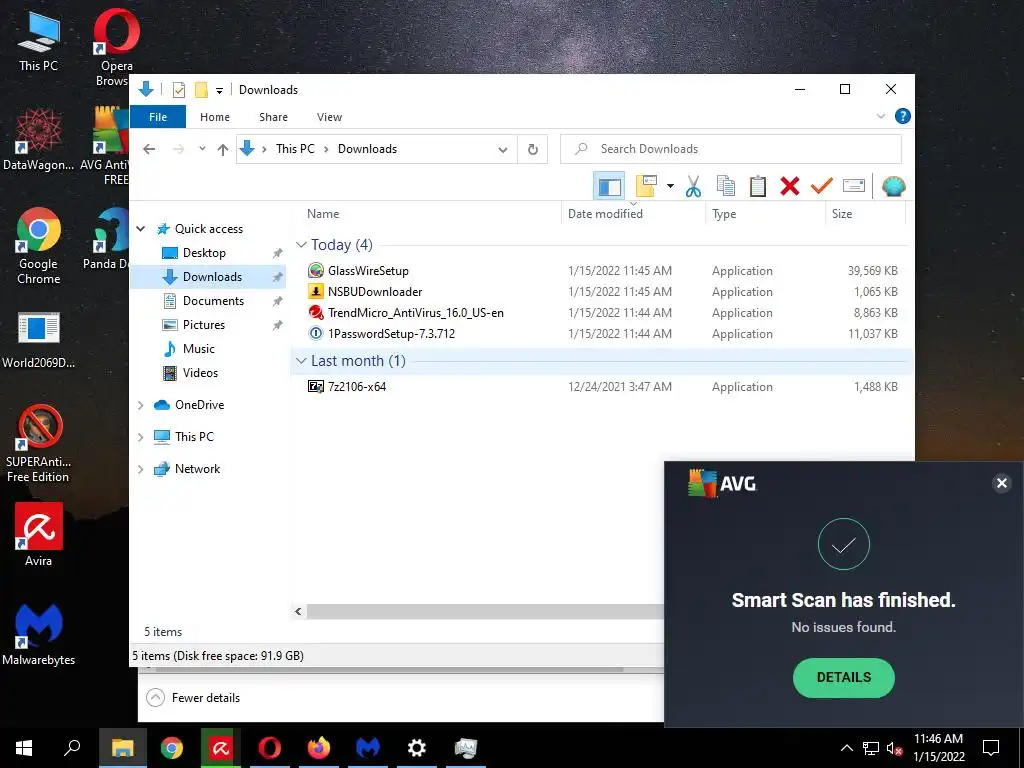Open This PC desktop icon
Screen dimensions: 1024x768
click(39, 42)
